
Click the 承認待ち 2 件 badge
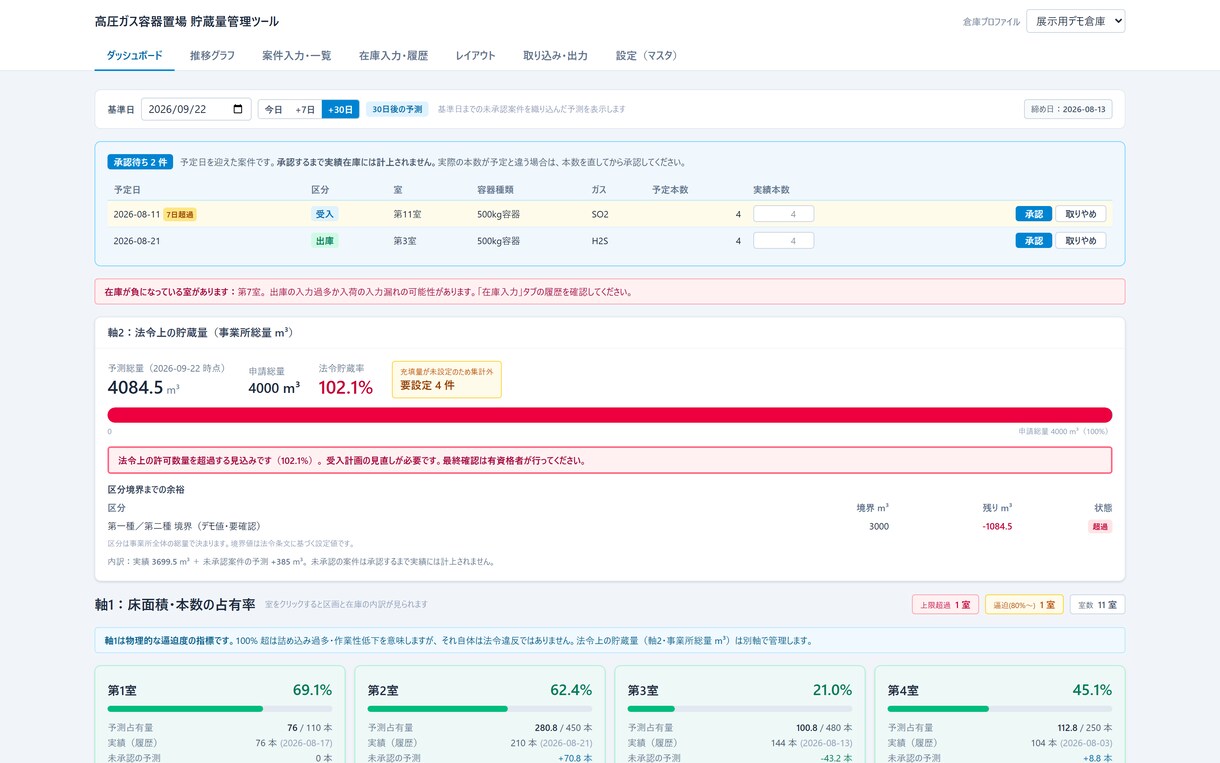[x=140, y=161]
